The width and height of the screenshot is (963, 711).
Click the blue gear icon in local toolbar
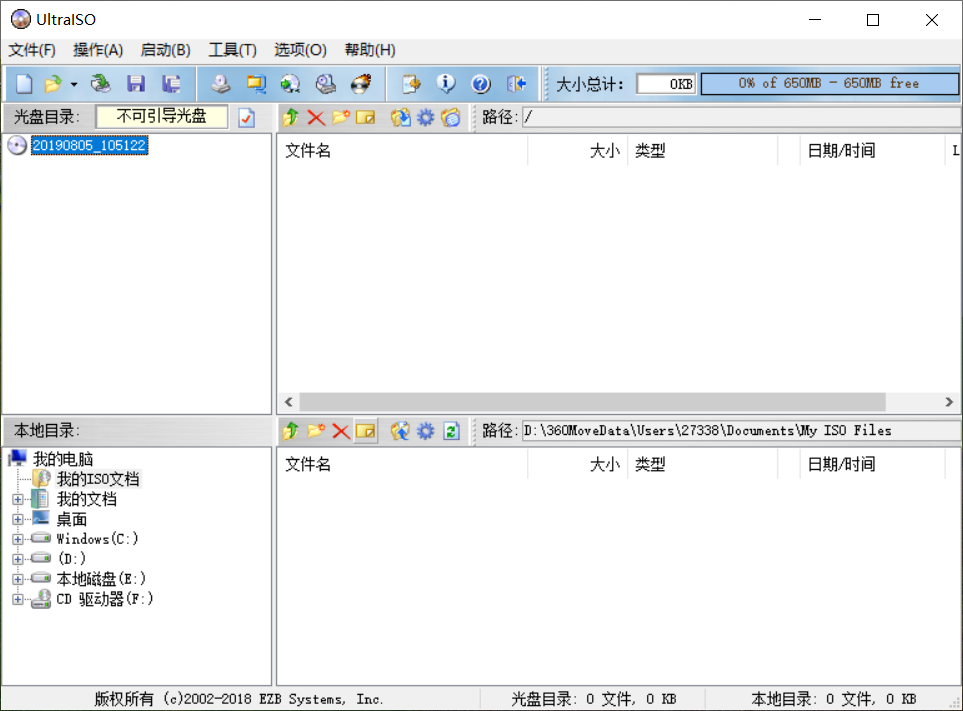tap(425, 431)
